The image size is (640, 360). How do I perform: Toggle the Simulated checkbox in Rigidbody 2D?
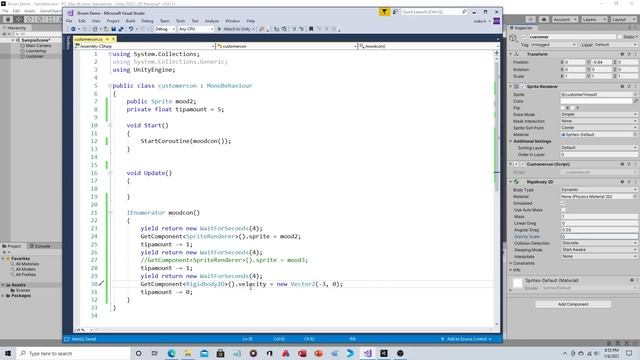tap(563, 203)
